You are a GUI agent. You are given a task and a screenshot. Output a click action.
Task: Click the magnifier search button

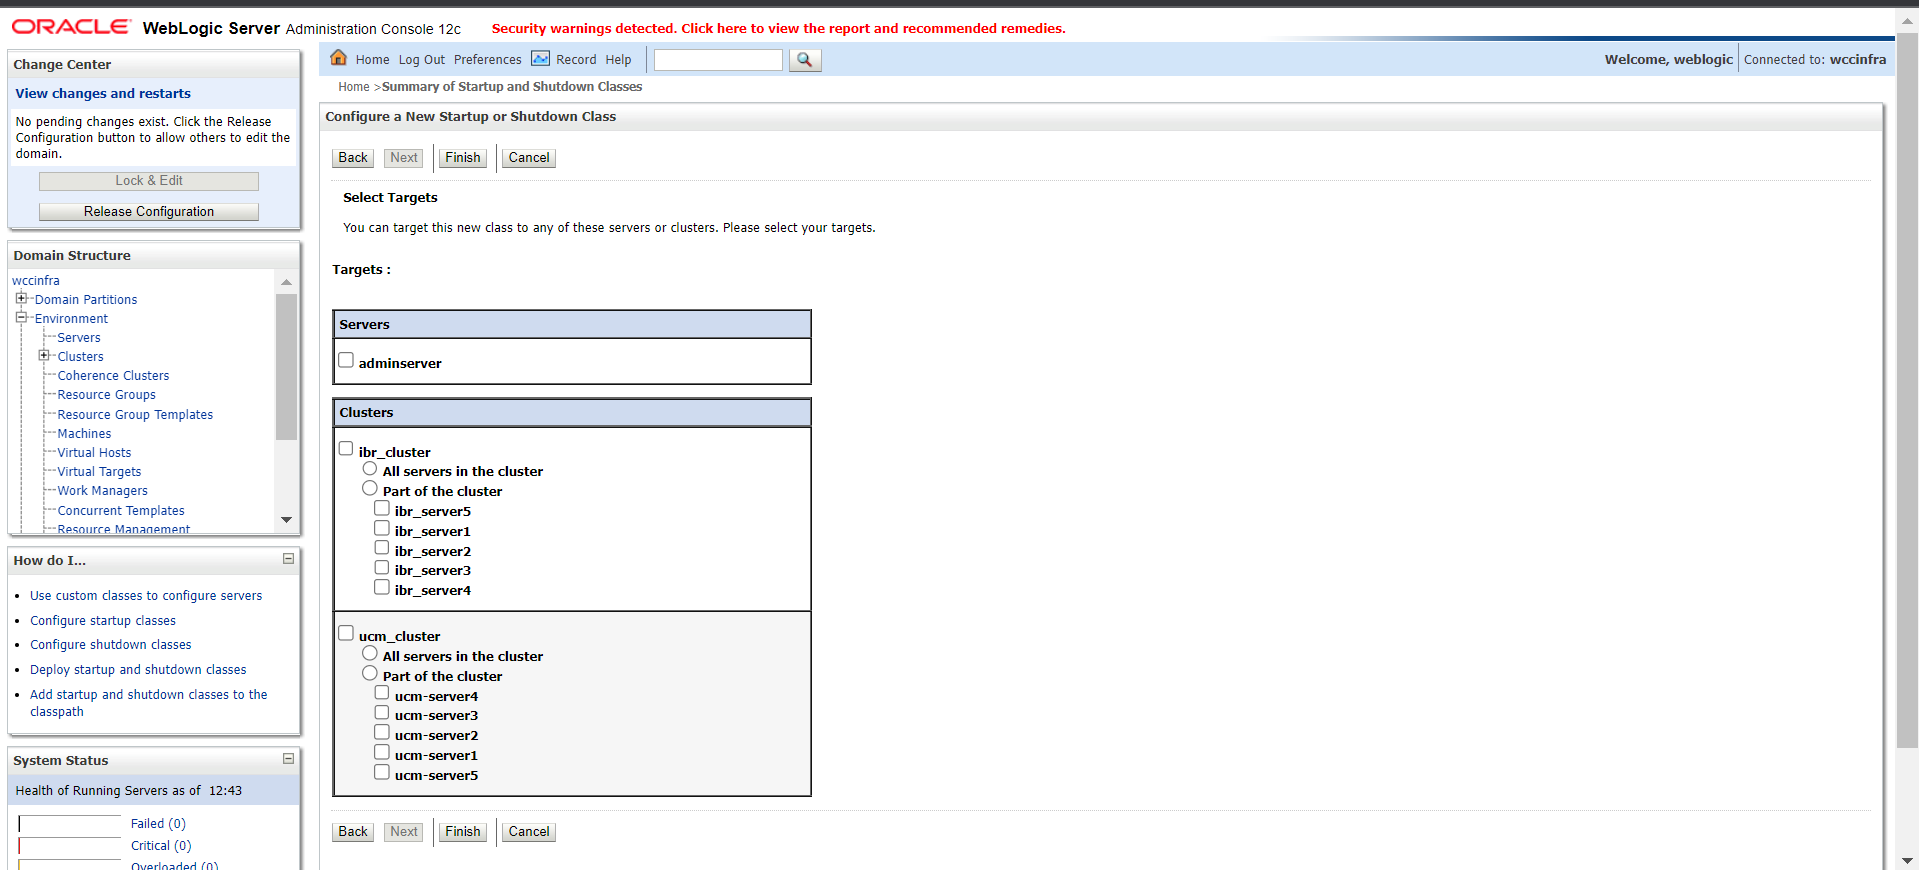click(x=805, y=60)
